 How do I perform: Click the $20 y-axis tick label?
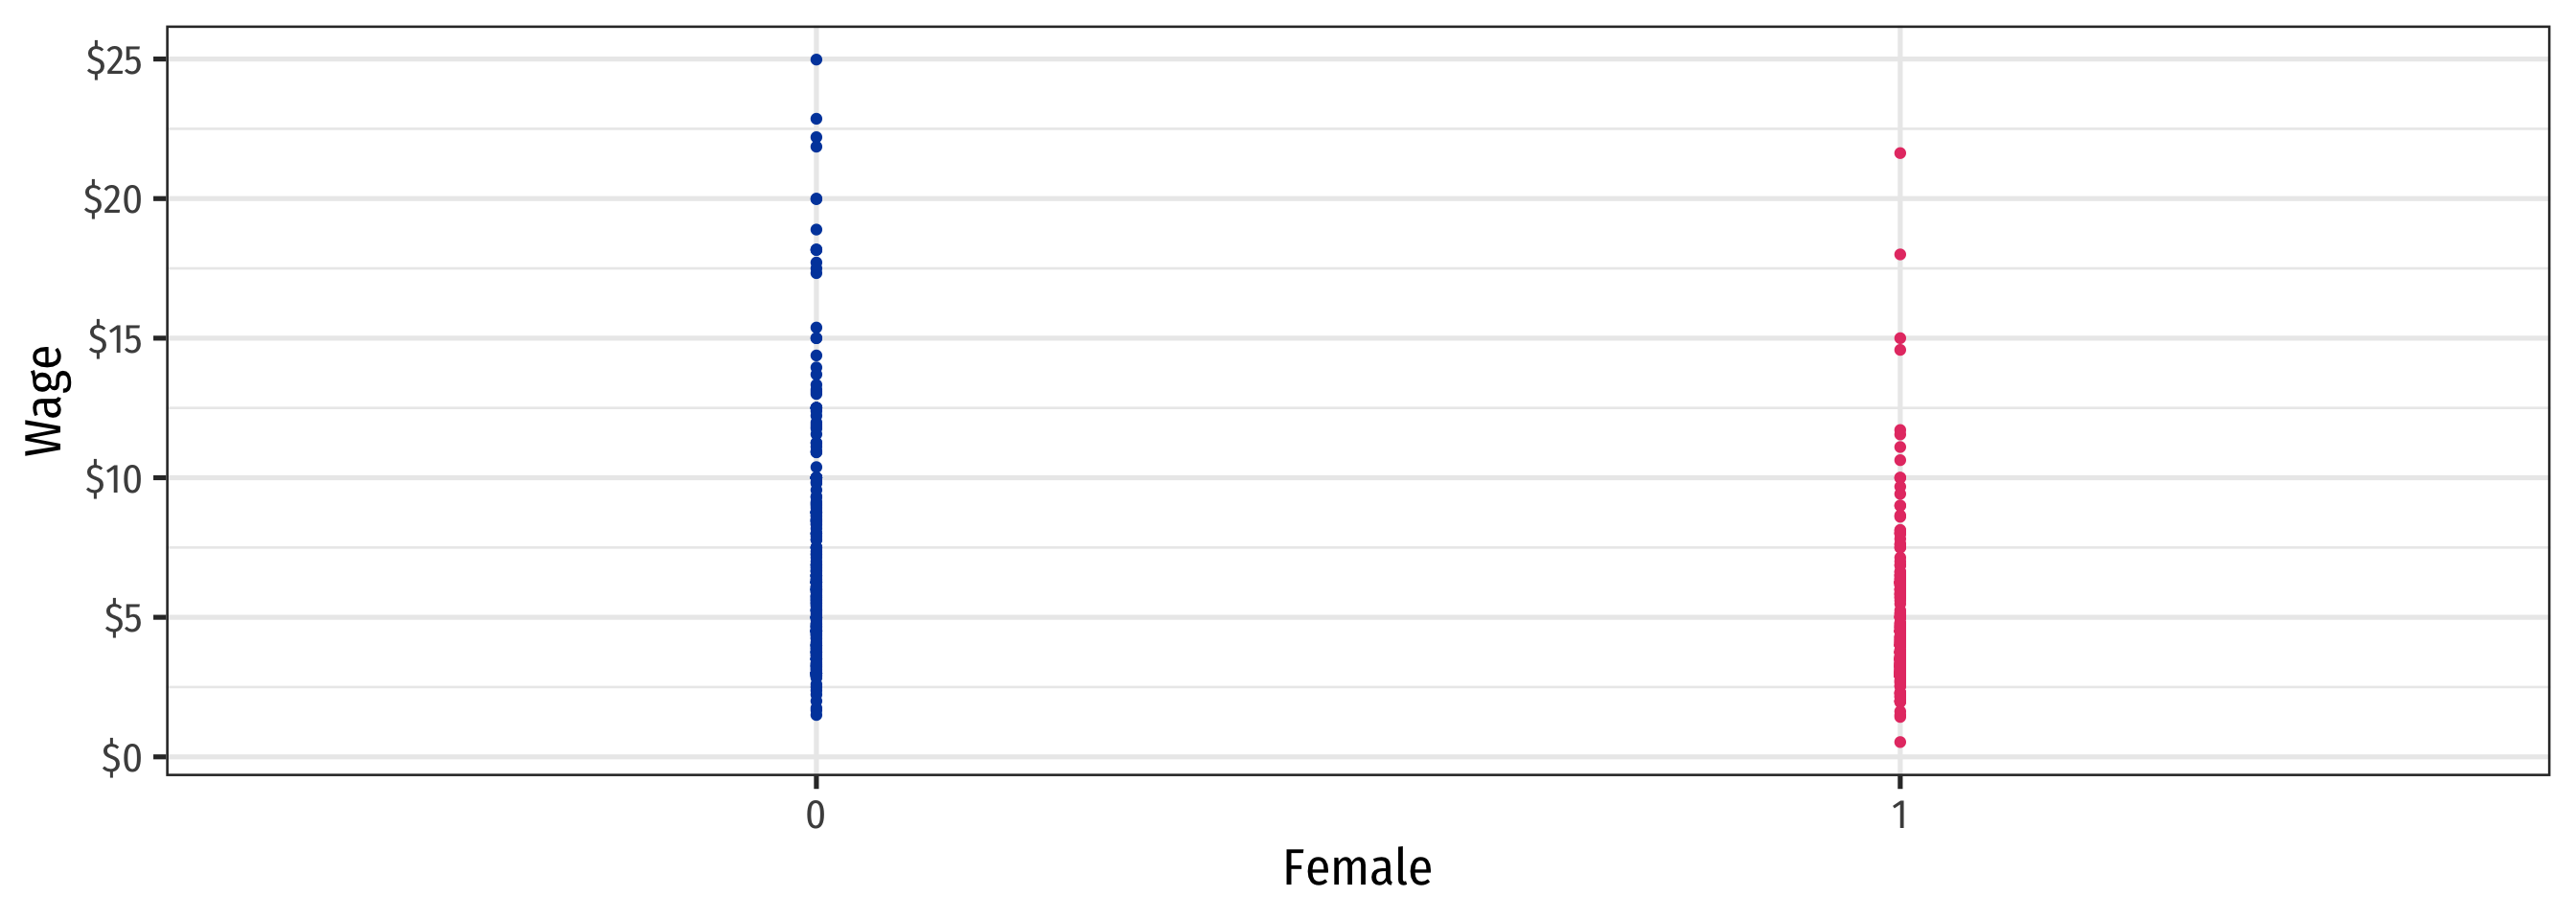[x=112, y=201]
